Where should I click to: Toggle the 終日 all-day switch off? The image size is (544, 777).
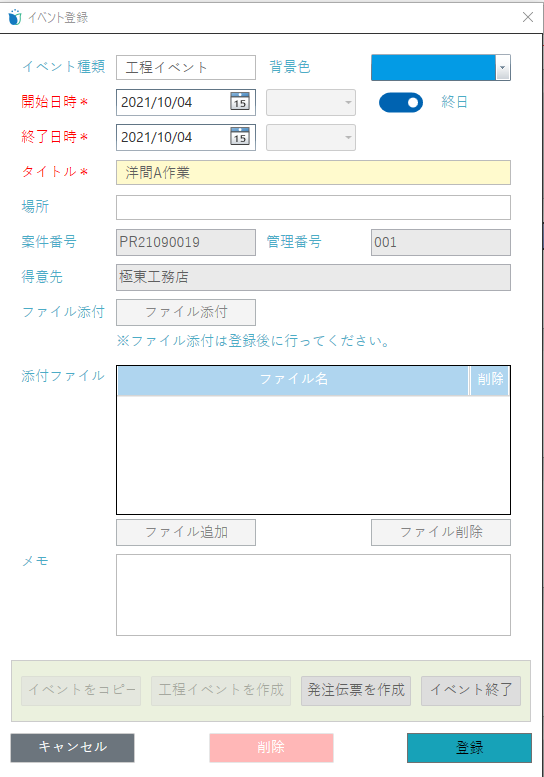(x=401, y=103)
